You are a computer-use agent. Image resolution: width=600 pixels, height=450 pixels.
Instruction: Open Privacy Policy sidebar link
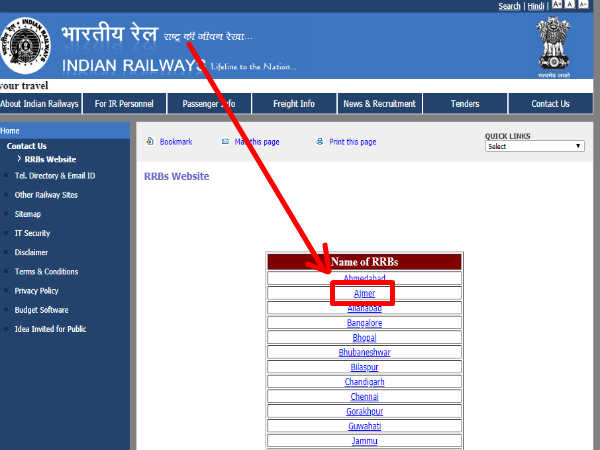pos(36,291)
